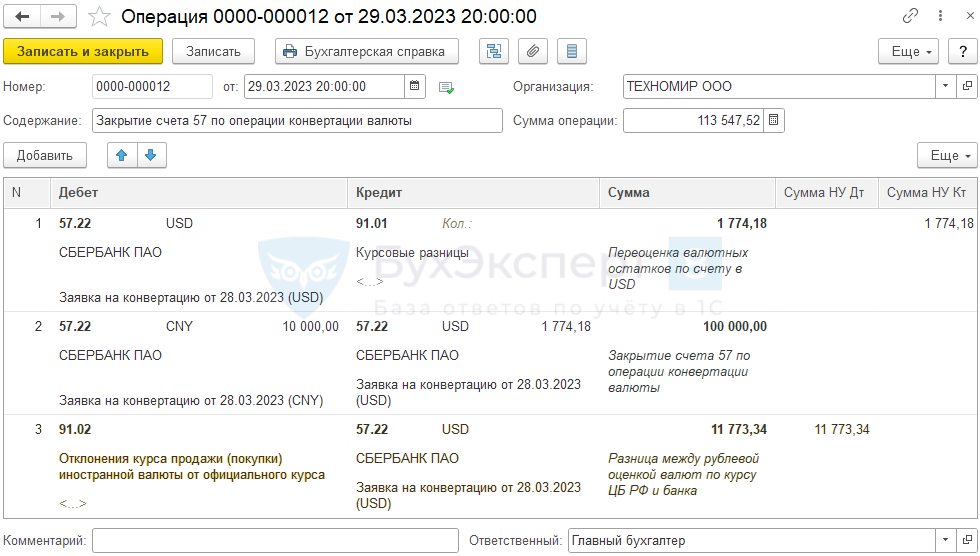
Task: Select the amount 100 000,00
Action: [734, 326]
